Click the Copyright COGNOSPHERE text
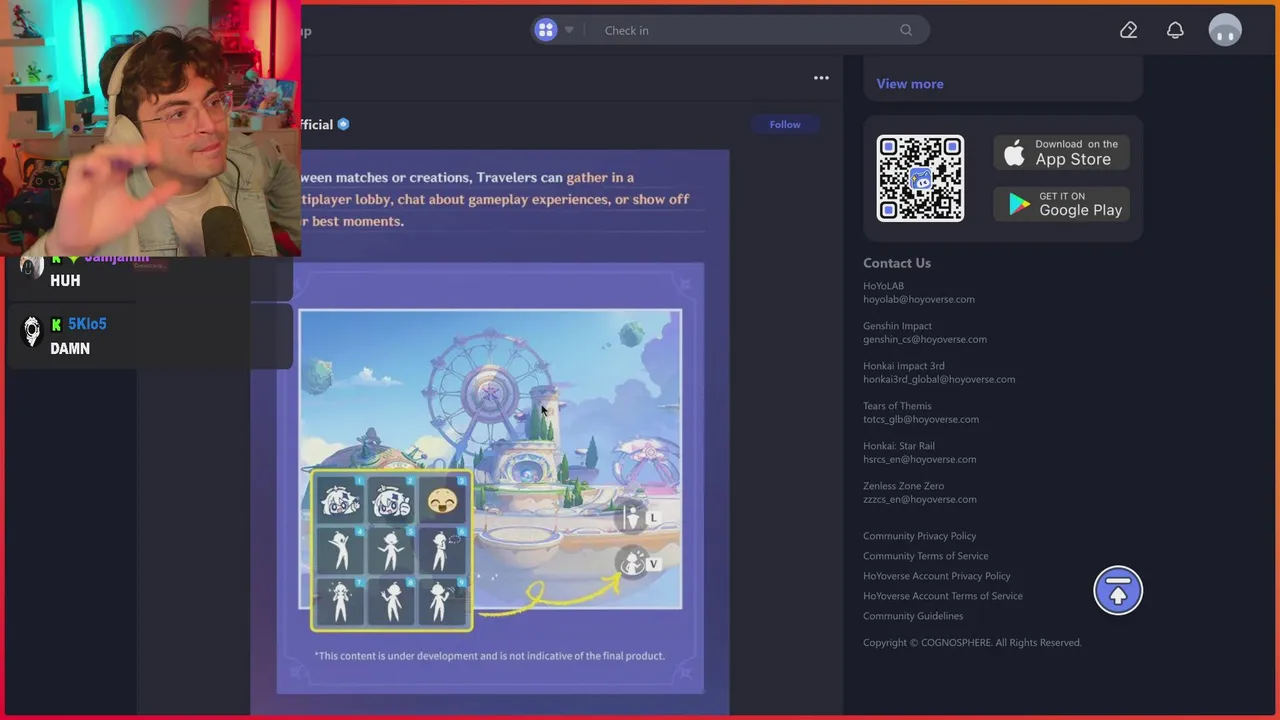The height and width of the screenshot is (720, 1280). pyautogui.click(x=972, y=642)
